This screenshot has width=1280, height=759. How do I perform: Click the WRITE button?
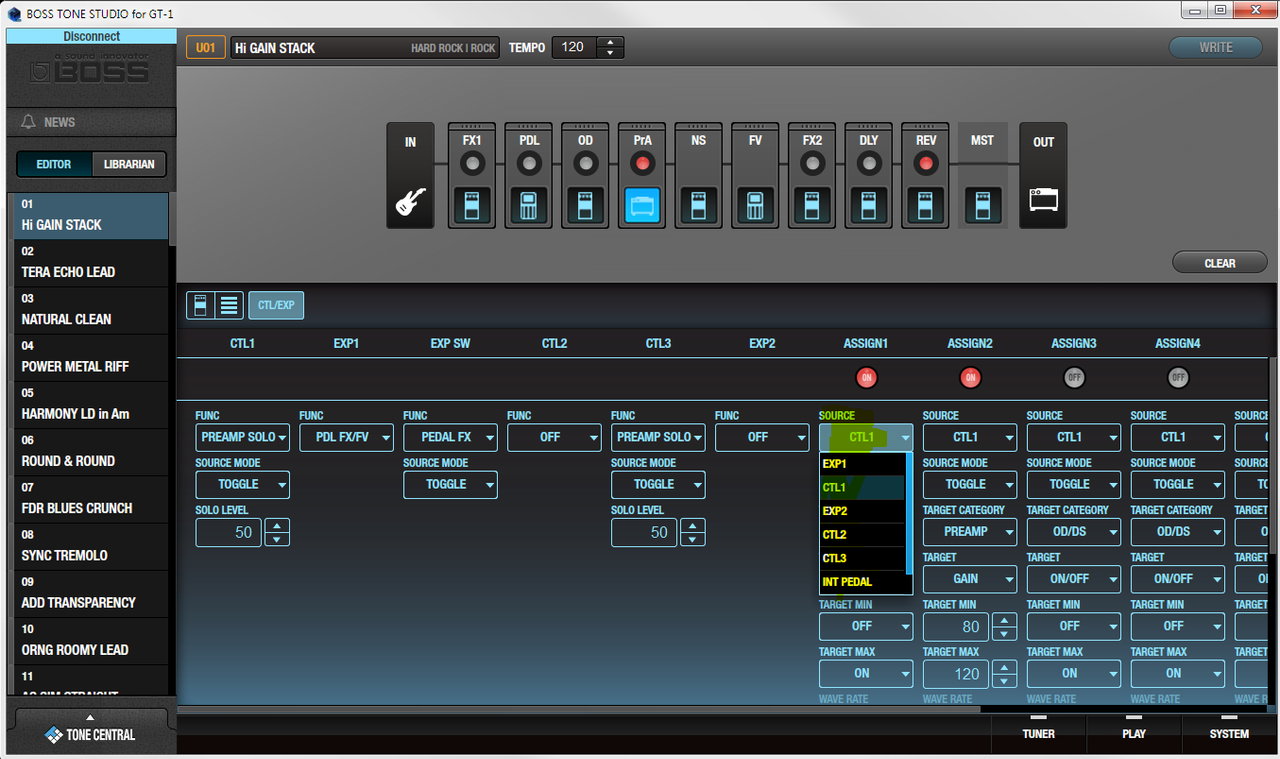coord(1216,47)
